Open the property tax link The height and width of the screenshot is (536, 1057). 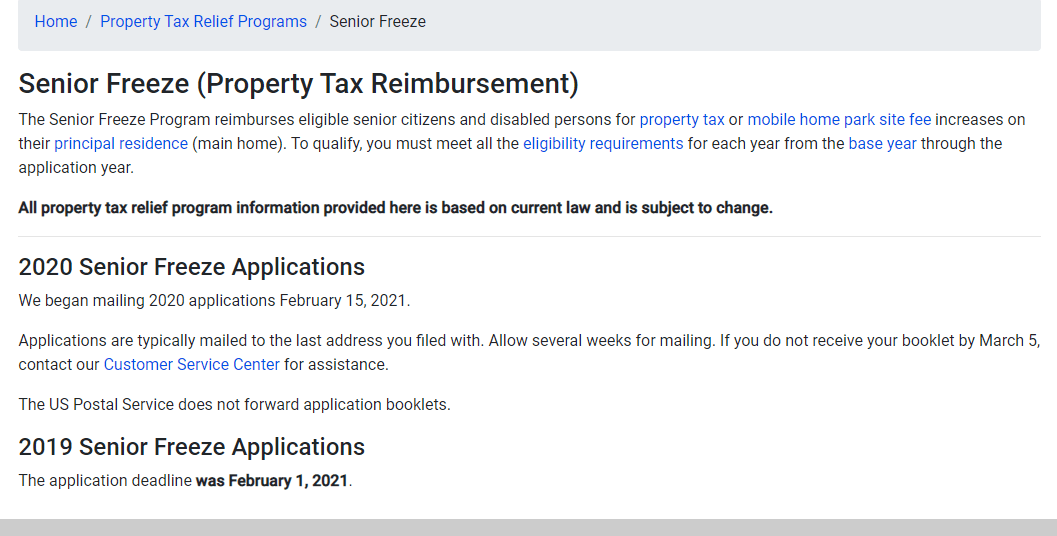click(682, 119)
